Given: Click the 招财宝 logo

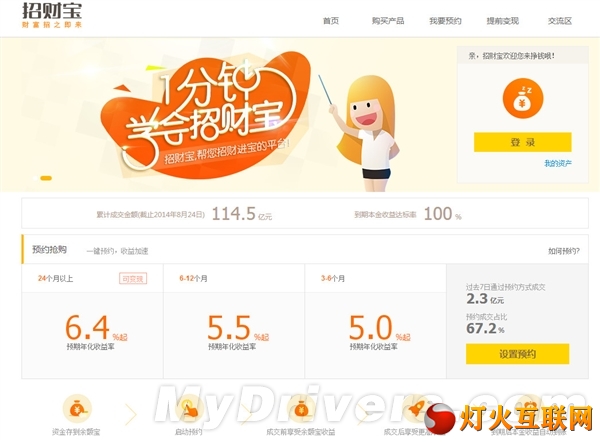Looking at the screenshot, I should [x=52, y=15].
